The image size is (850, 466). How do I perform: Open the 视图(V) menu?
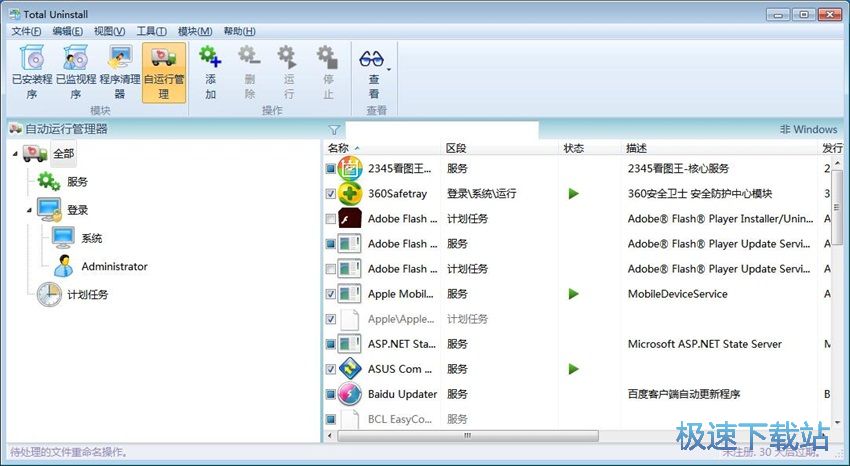coord(110,31)
